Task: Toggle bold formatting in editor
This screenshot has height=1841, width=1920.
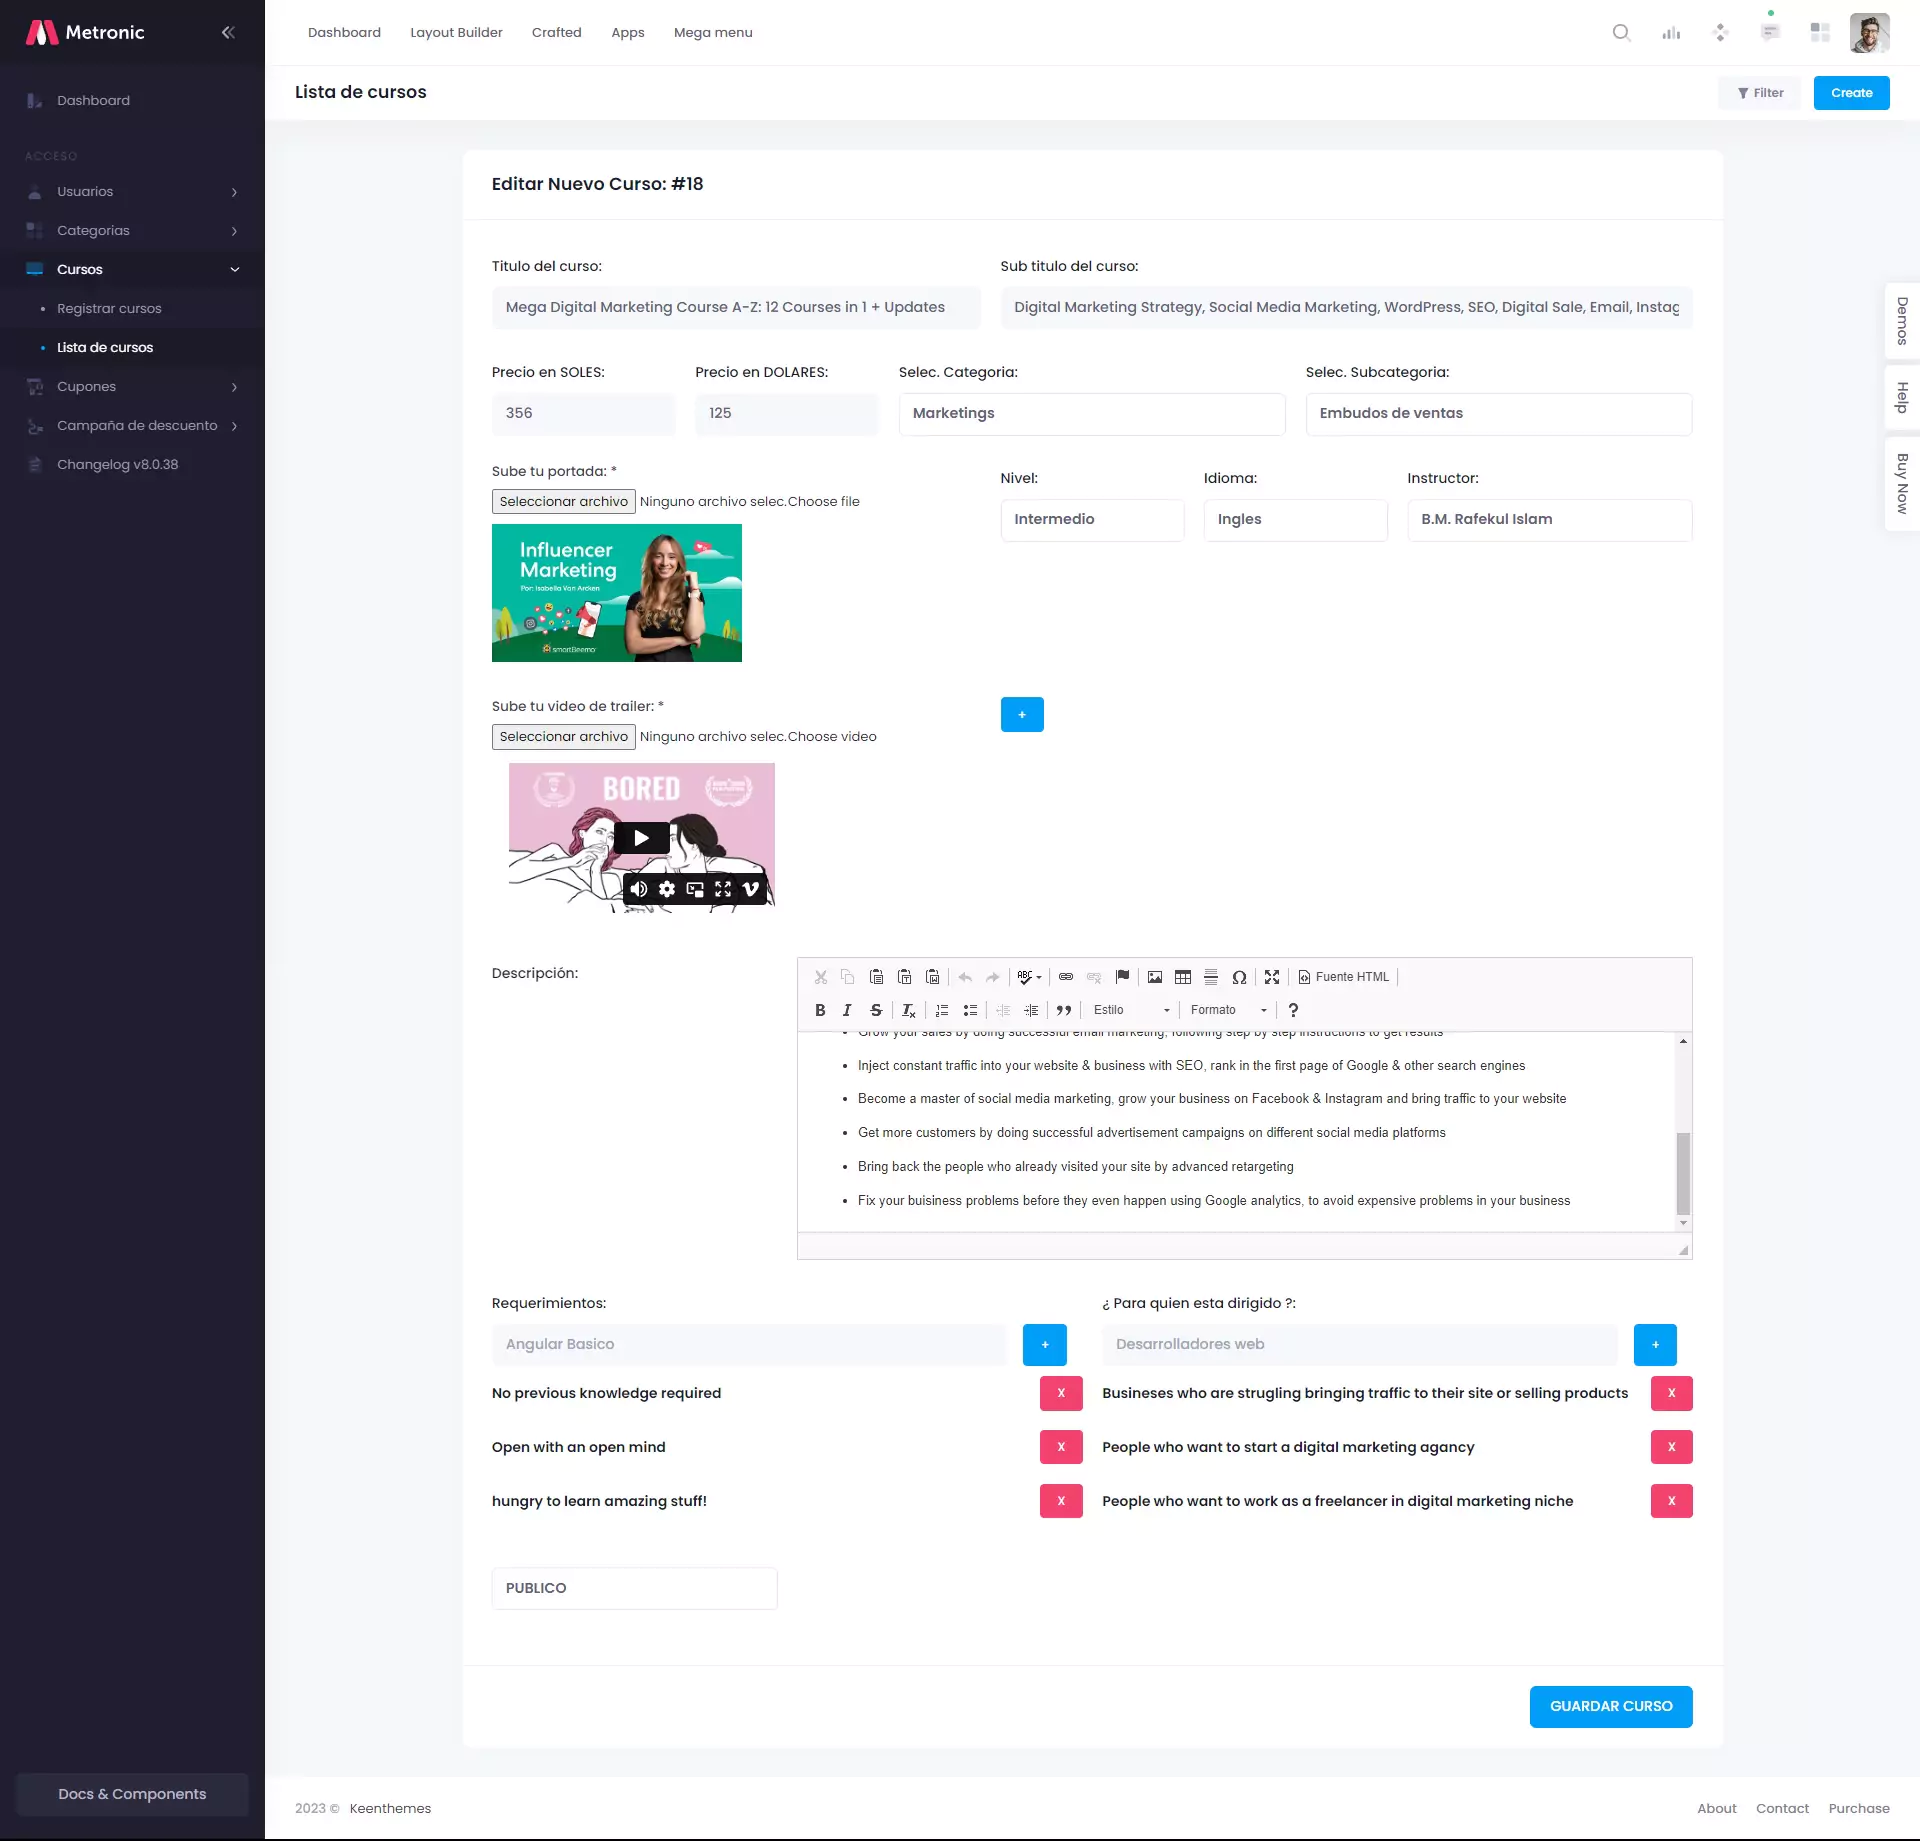Action: pyautogui.click(x=820, y=1010)
